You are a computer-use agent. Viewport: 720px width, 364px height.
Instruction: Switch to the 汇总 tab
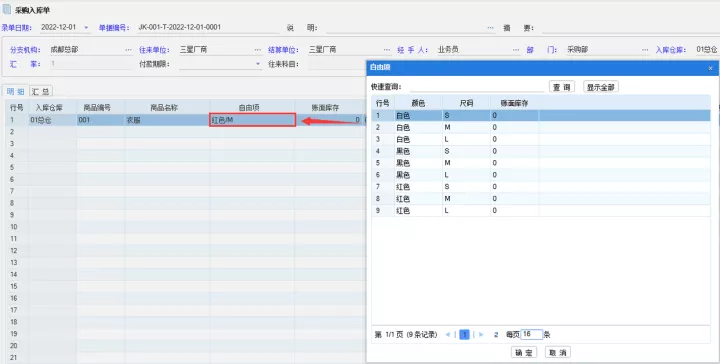pos(41,91)
